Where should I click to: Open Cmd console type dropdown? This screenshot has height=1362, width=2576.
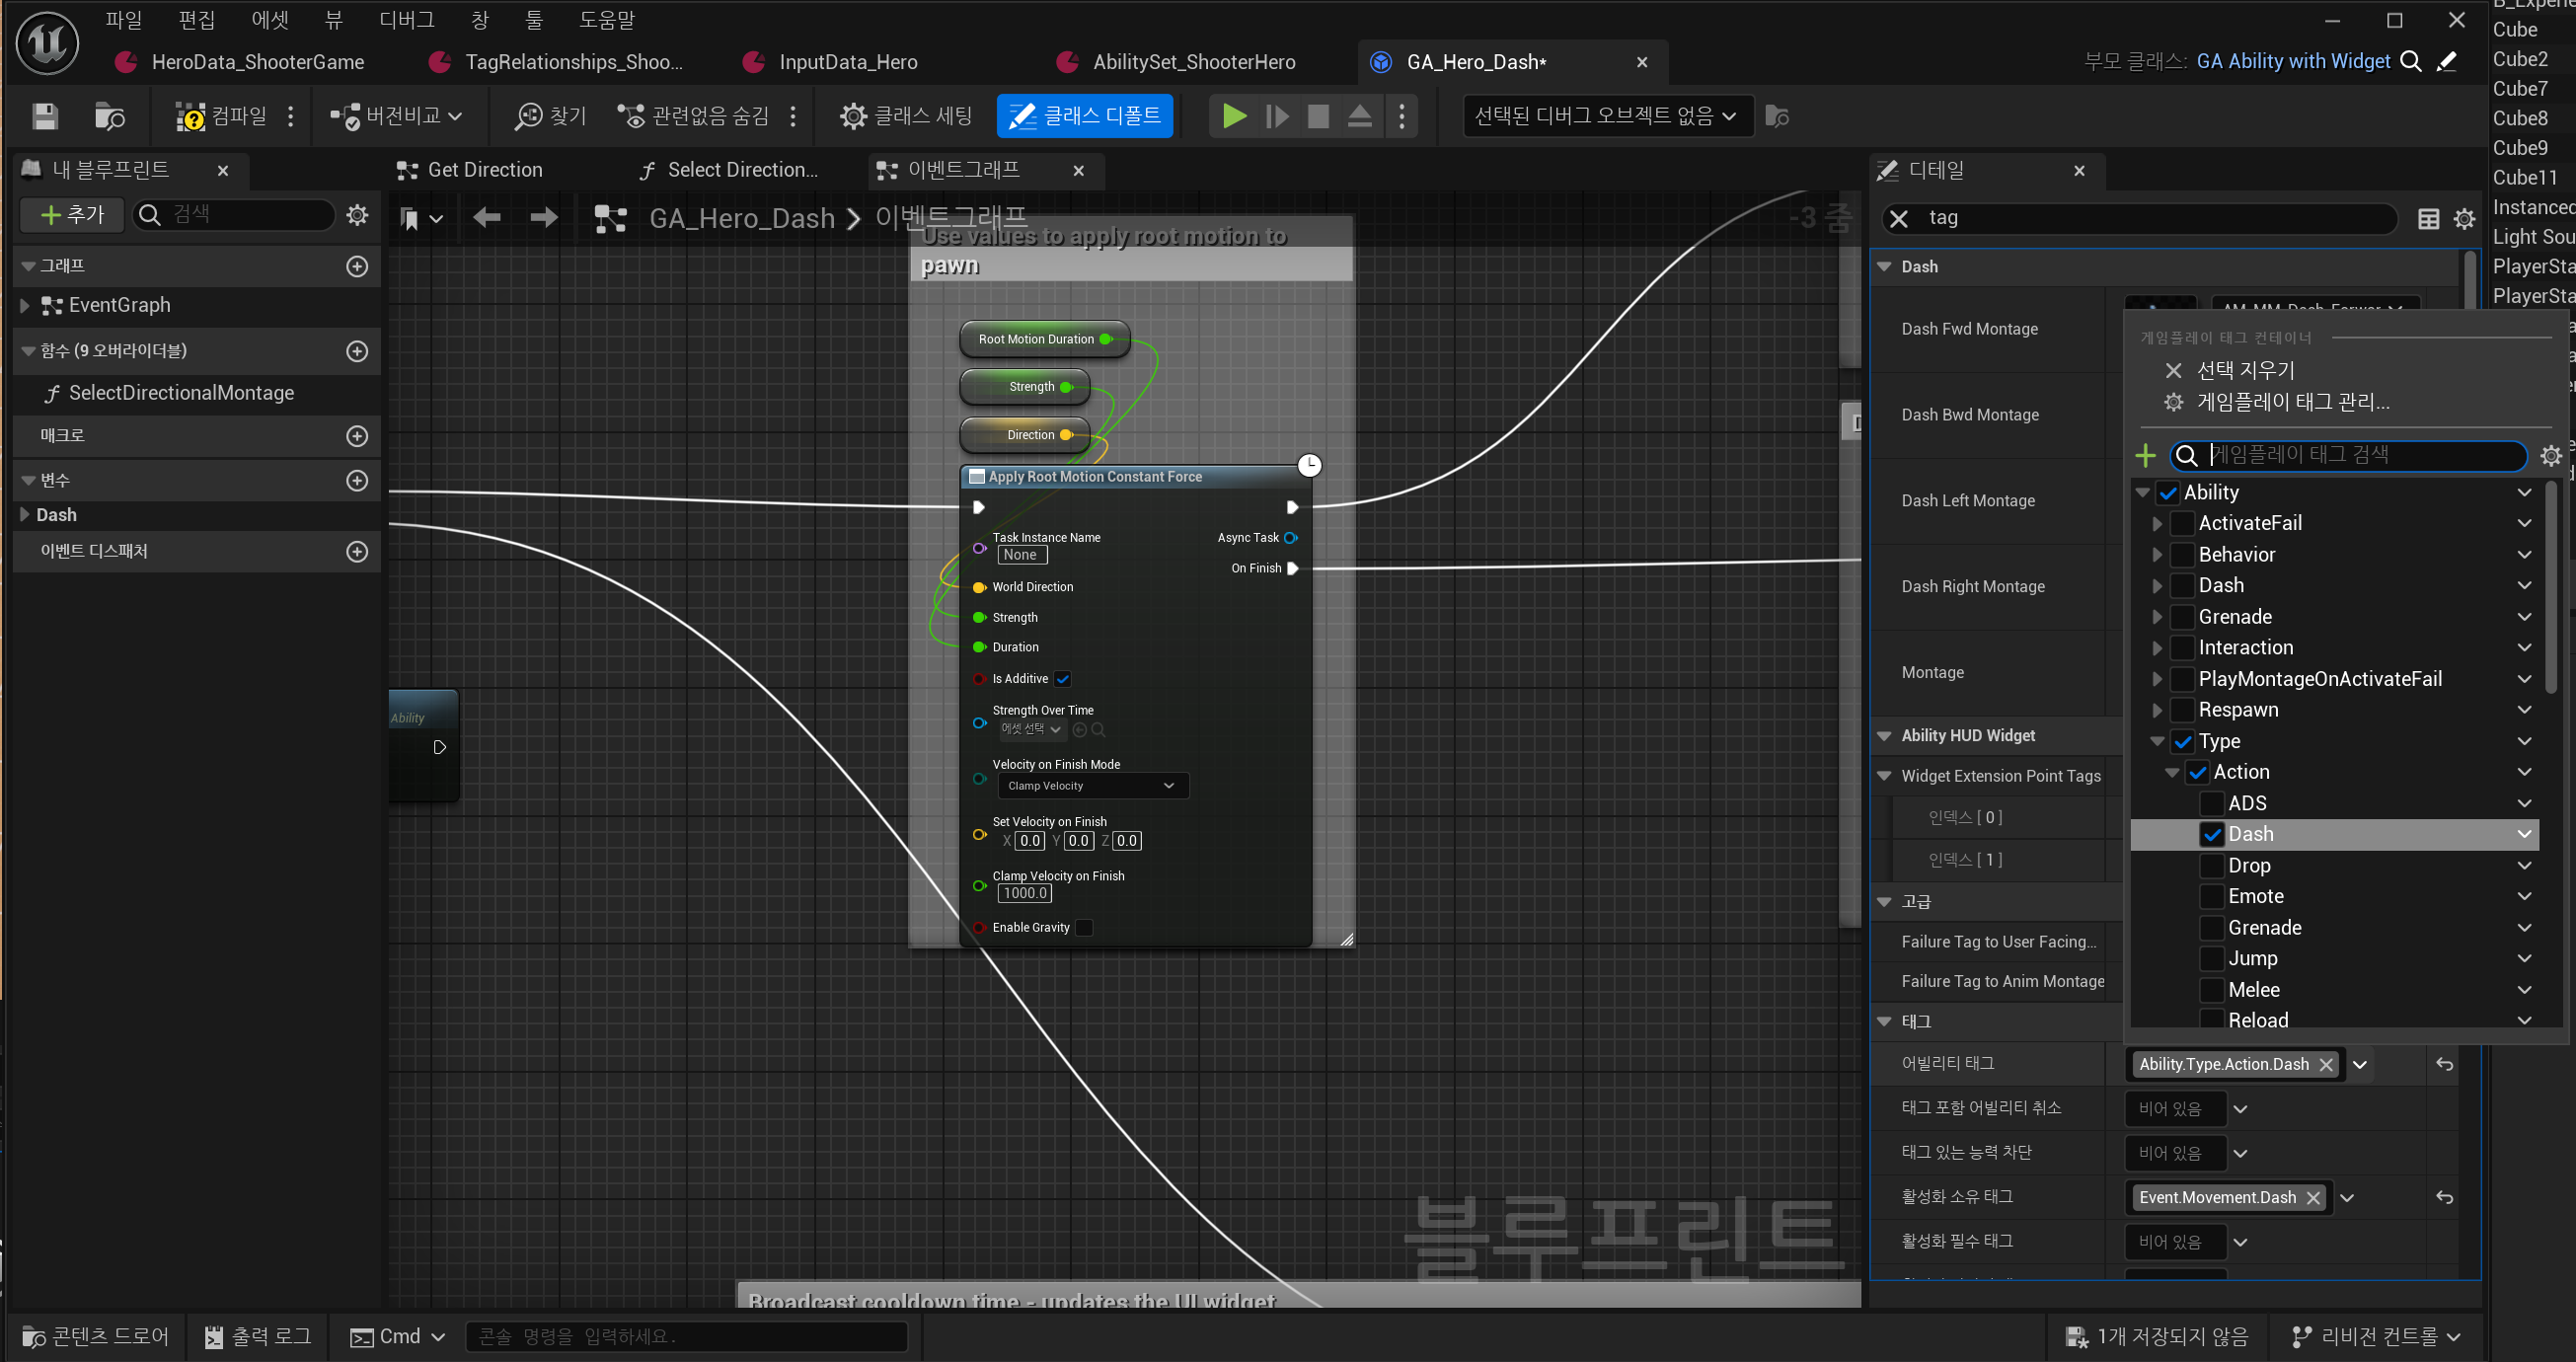pyautogui.click(x=398, y=1337)
